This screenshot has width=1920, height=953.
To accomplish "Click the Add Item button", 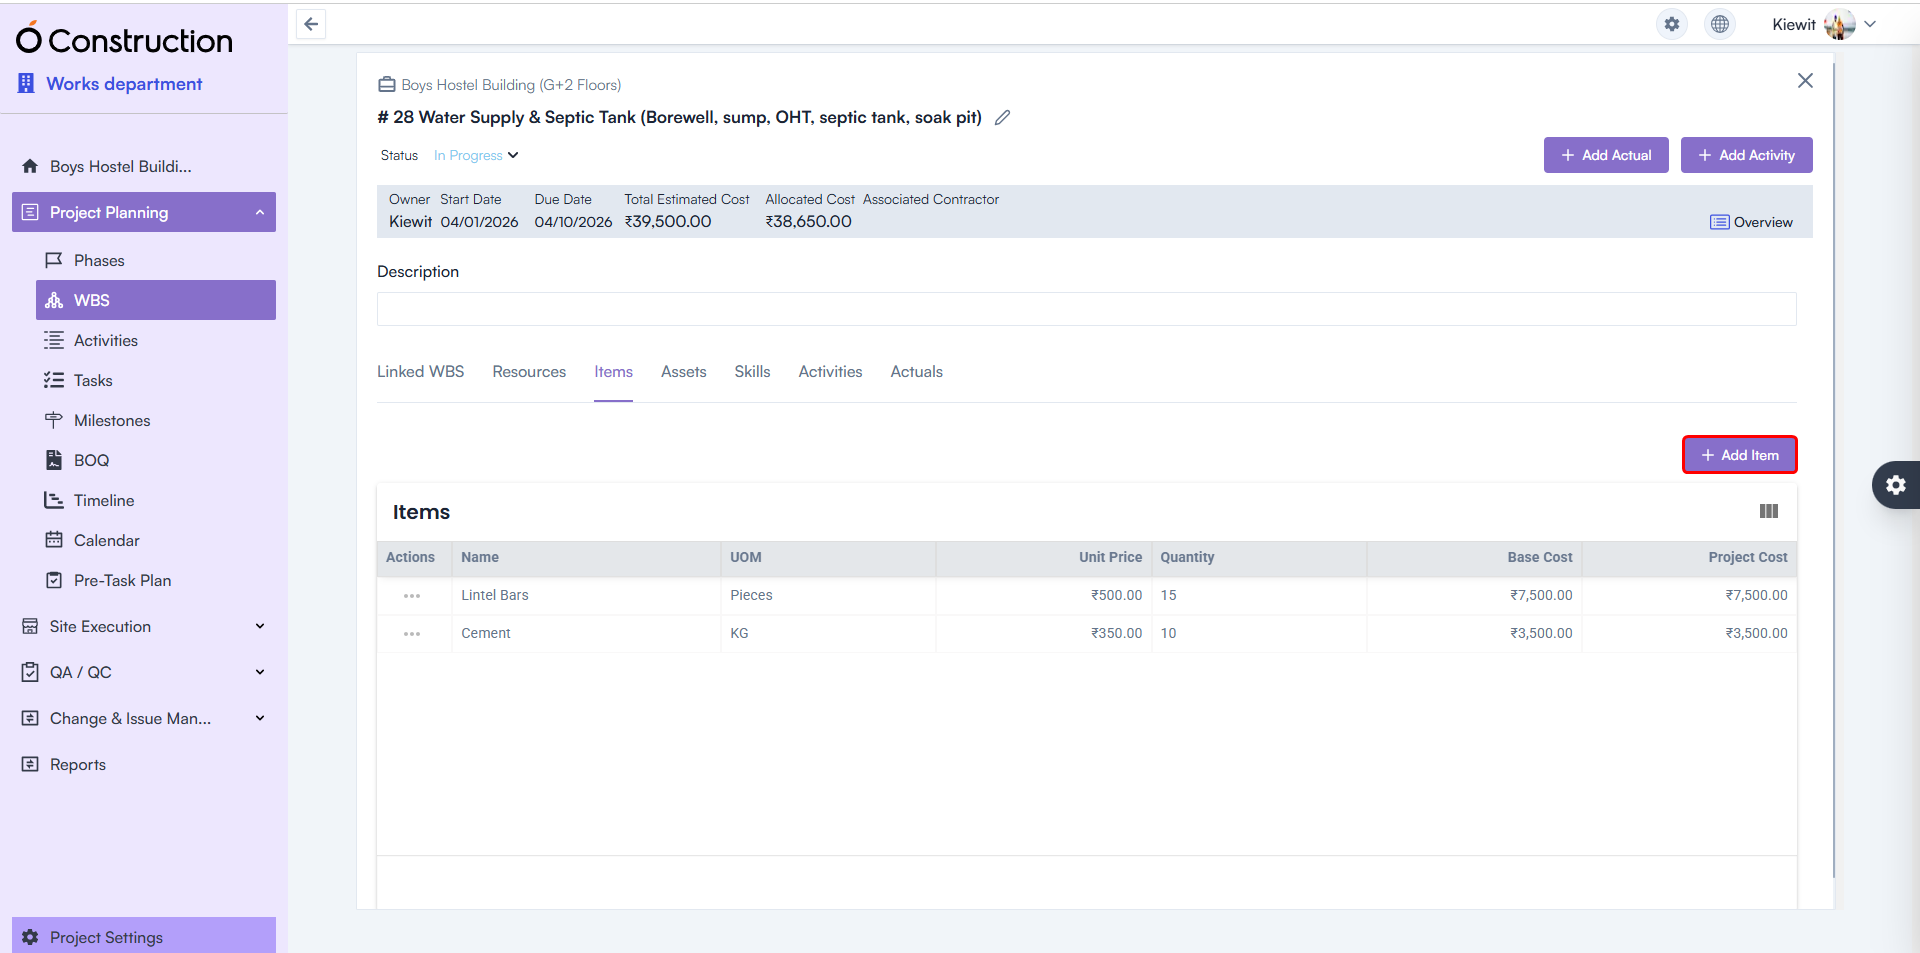I will 1739,454.
